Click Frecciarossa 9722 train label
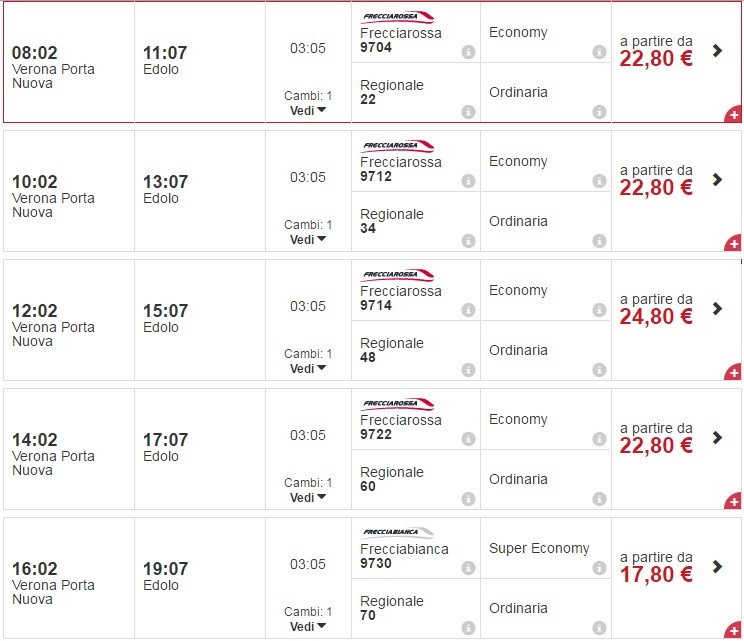Screen dimensions: 744x641 pyautogui.click(x=400, y=427)
